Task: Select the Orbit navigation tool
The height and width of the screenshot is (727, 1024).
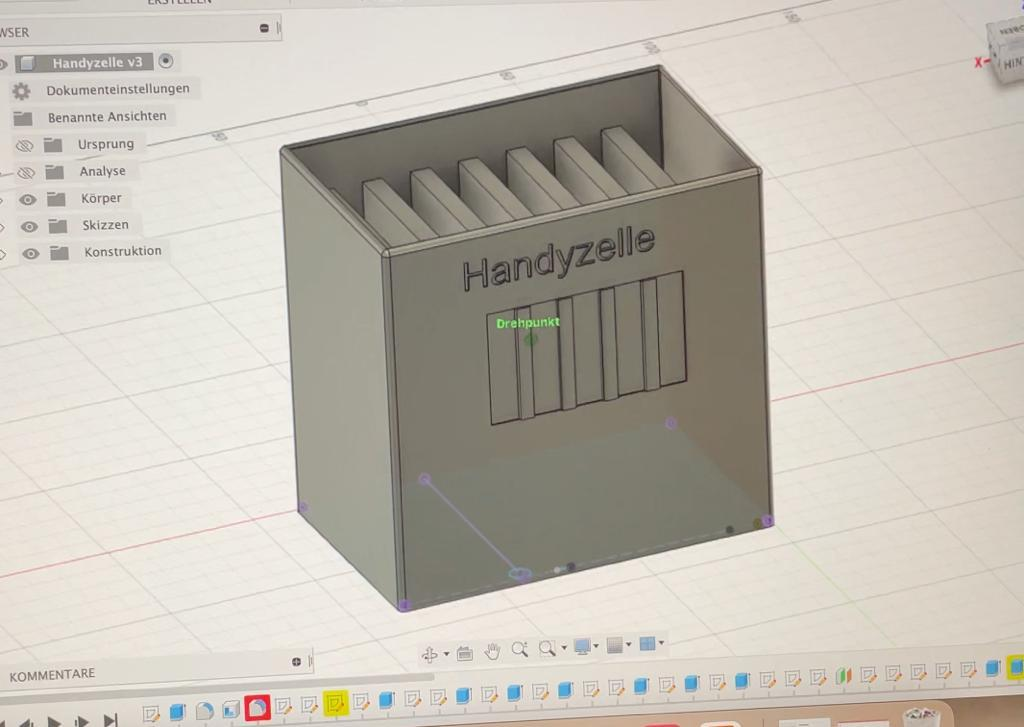Action: (x=430, y=654)
